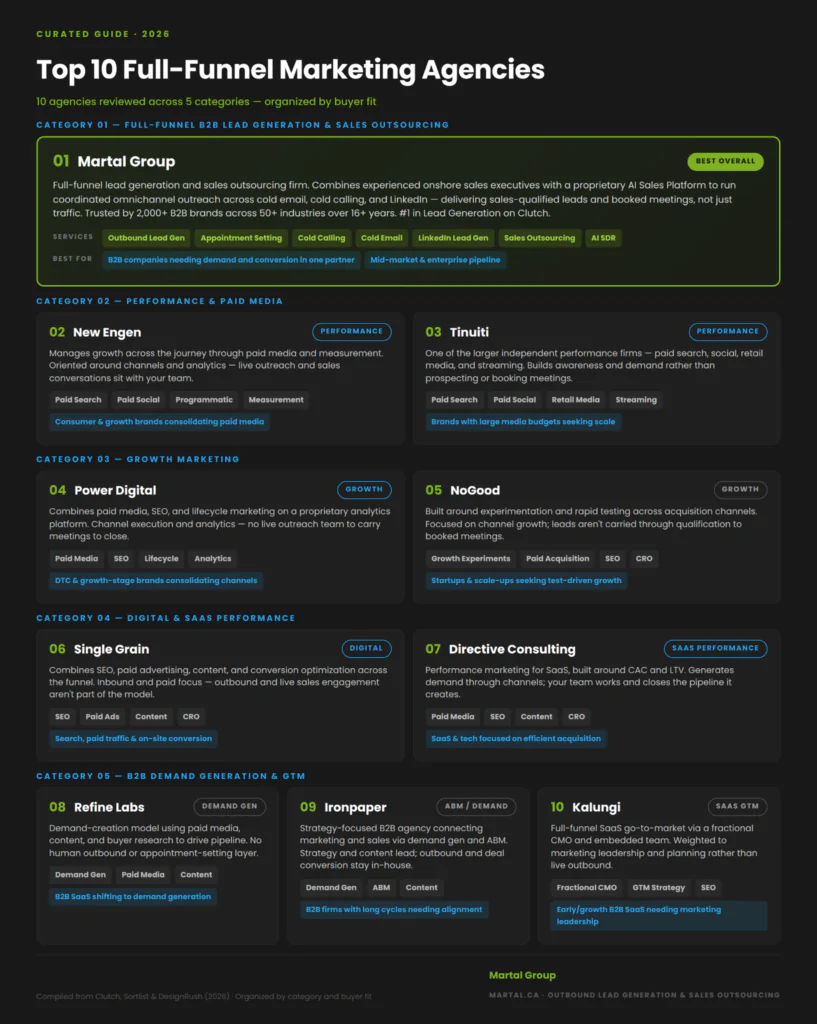
Task: Click the 'Compiled from Clutch, Sortlist & DesignRush' note
Action: point(204,997)
